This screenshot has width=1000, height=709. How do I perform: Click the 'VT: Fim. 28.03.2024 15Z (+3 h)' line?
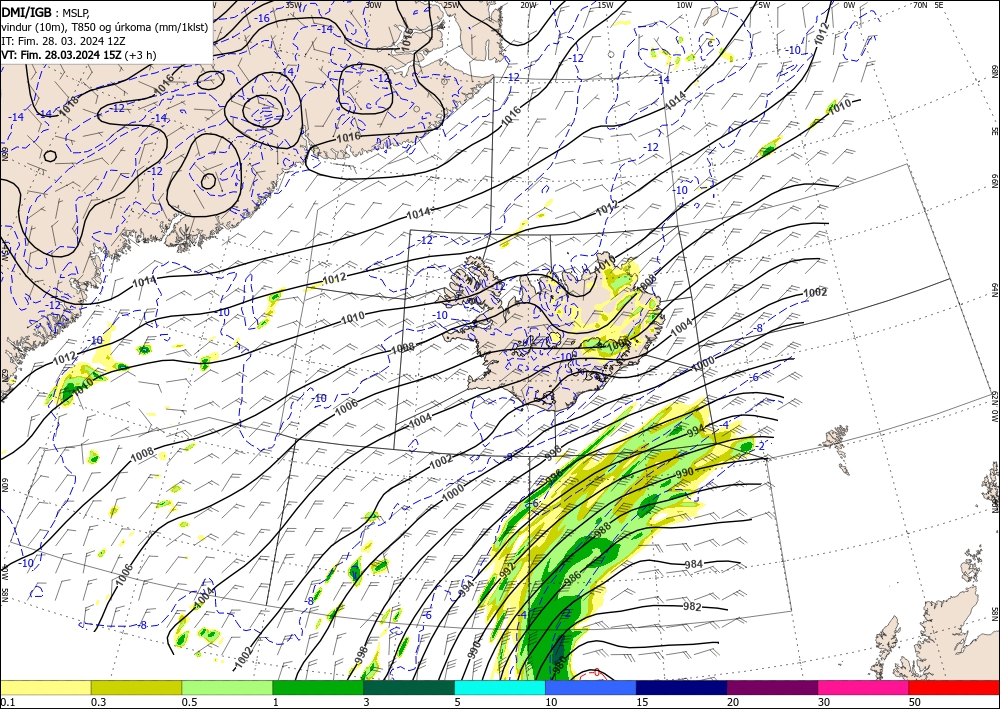pyautogui.click(x=78, y=55)
